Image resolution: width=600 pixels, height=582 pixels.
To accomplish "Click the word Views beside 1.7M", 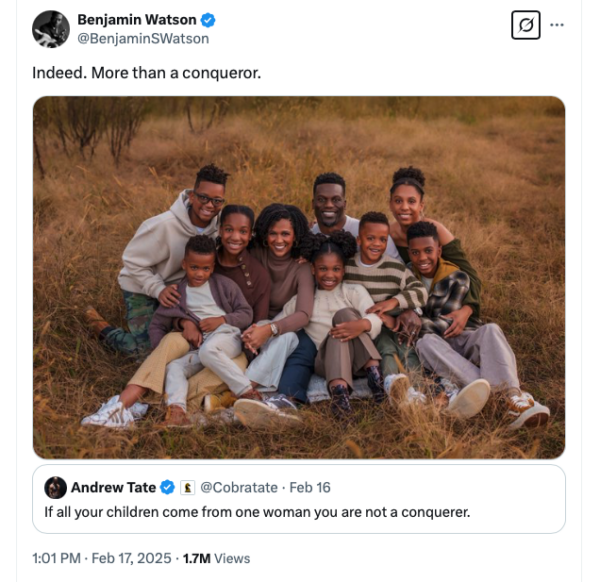I will pyautogui.click(x=230, y=558).
